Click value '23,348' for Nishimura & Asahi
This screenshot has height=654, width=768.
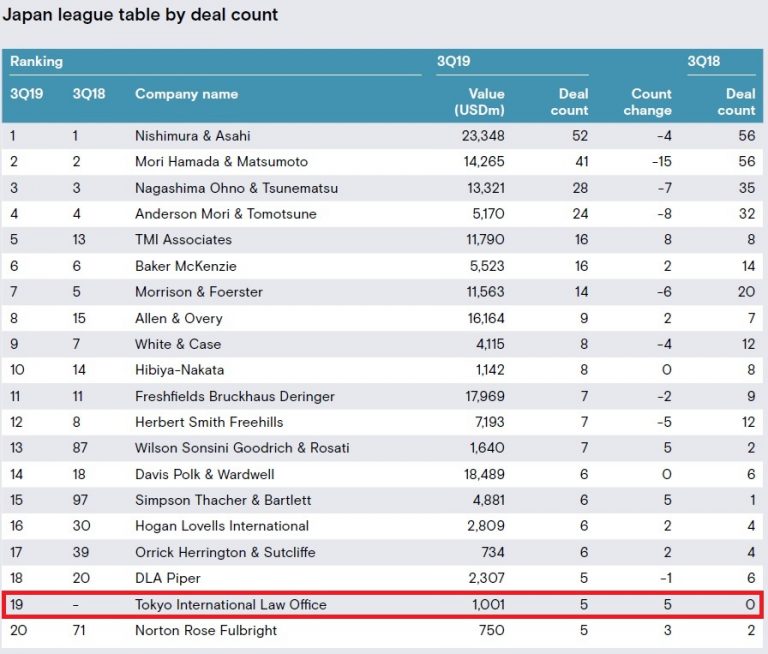[483, 136]
